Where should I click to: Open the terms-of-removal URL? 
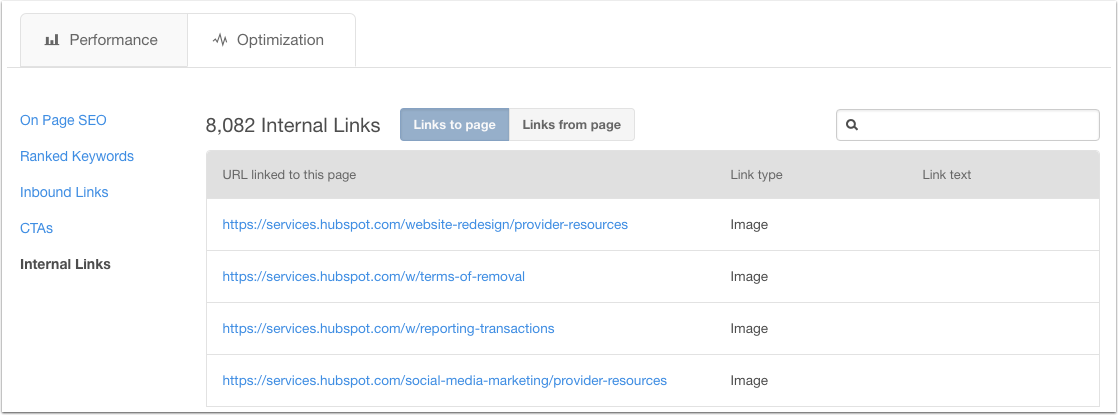coord(374,277)
